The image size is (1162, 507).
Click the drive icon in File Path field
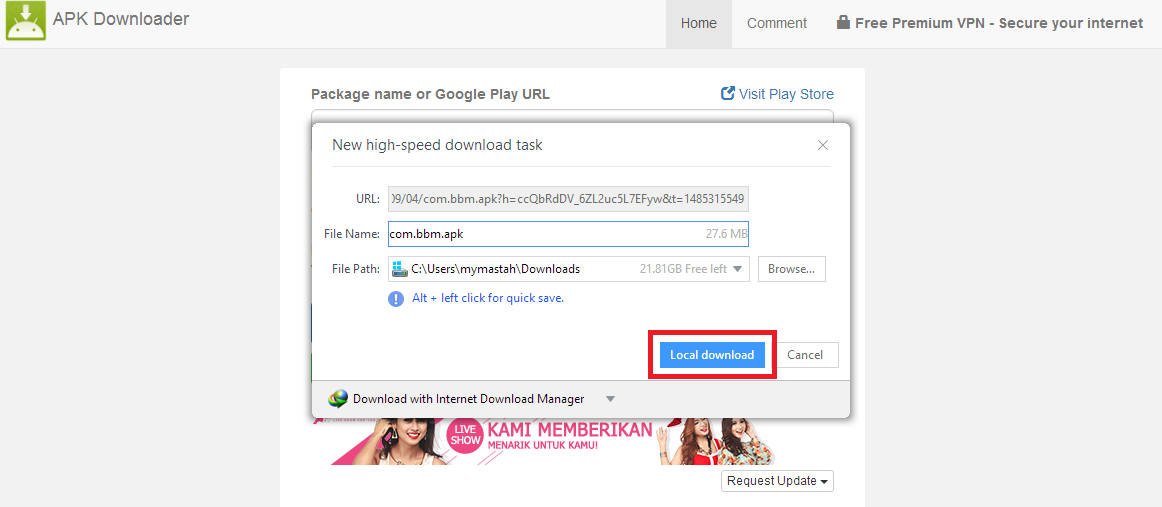pyautogui.click(x=399, y=269)
